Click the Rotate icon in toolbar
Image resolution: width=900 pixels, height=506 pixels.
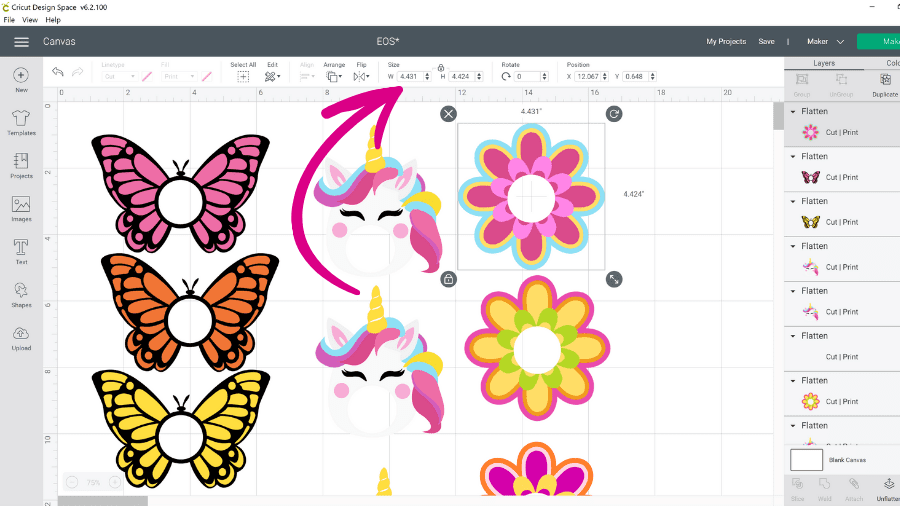[506, 76]
